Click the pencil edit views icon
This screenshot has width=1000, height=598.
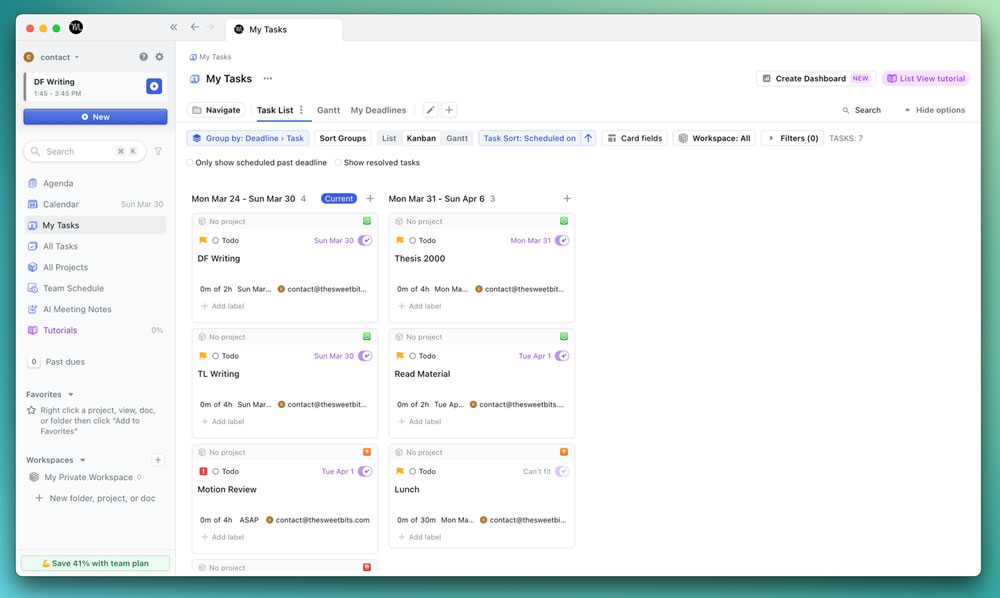click(430, 110)
